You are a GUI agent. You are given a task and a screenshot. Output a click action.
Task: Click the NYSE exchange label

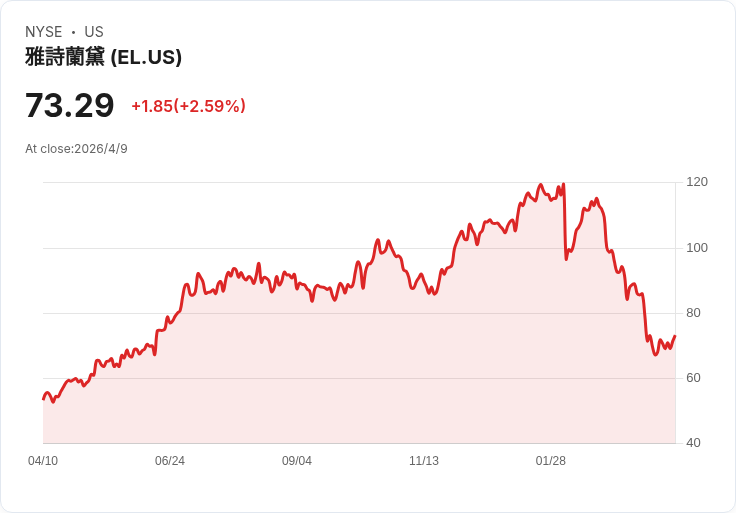pos(44,32)
